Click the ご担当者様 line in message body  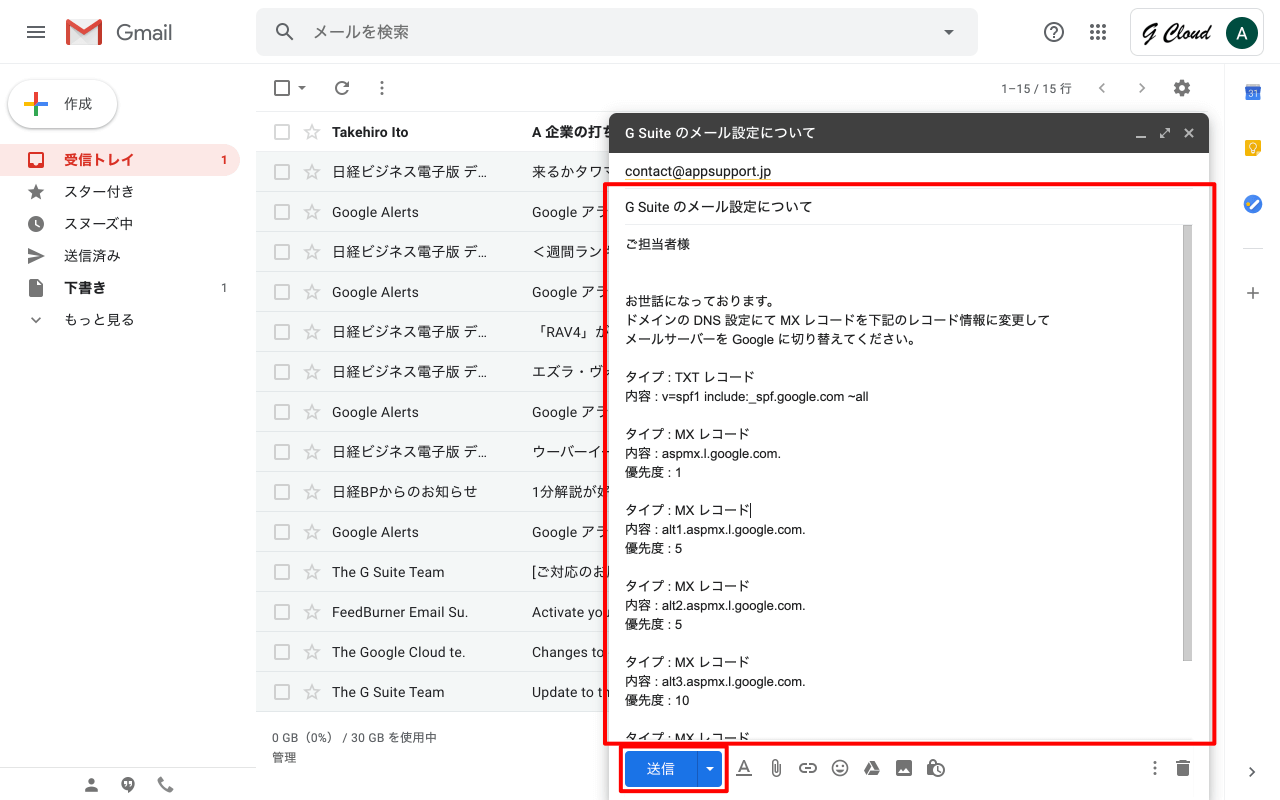tap(657, 244)
